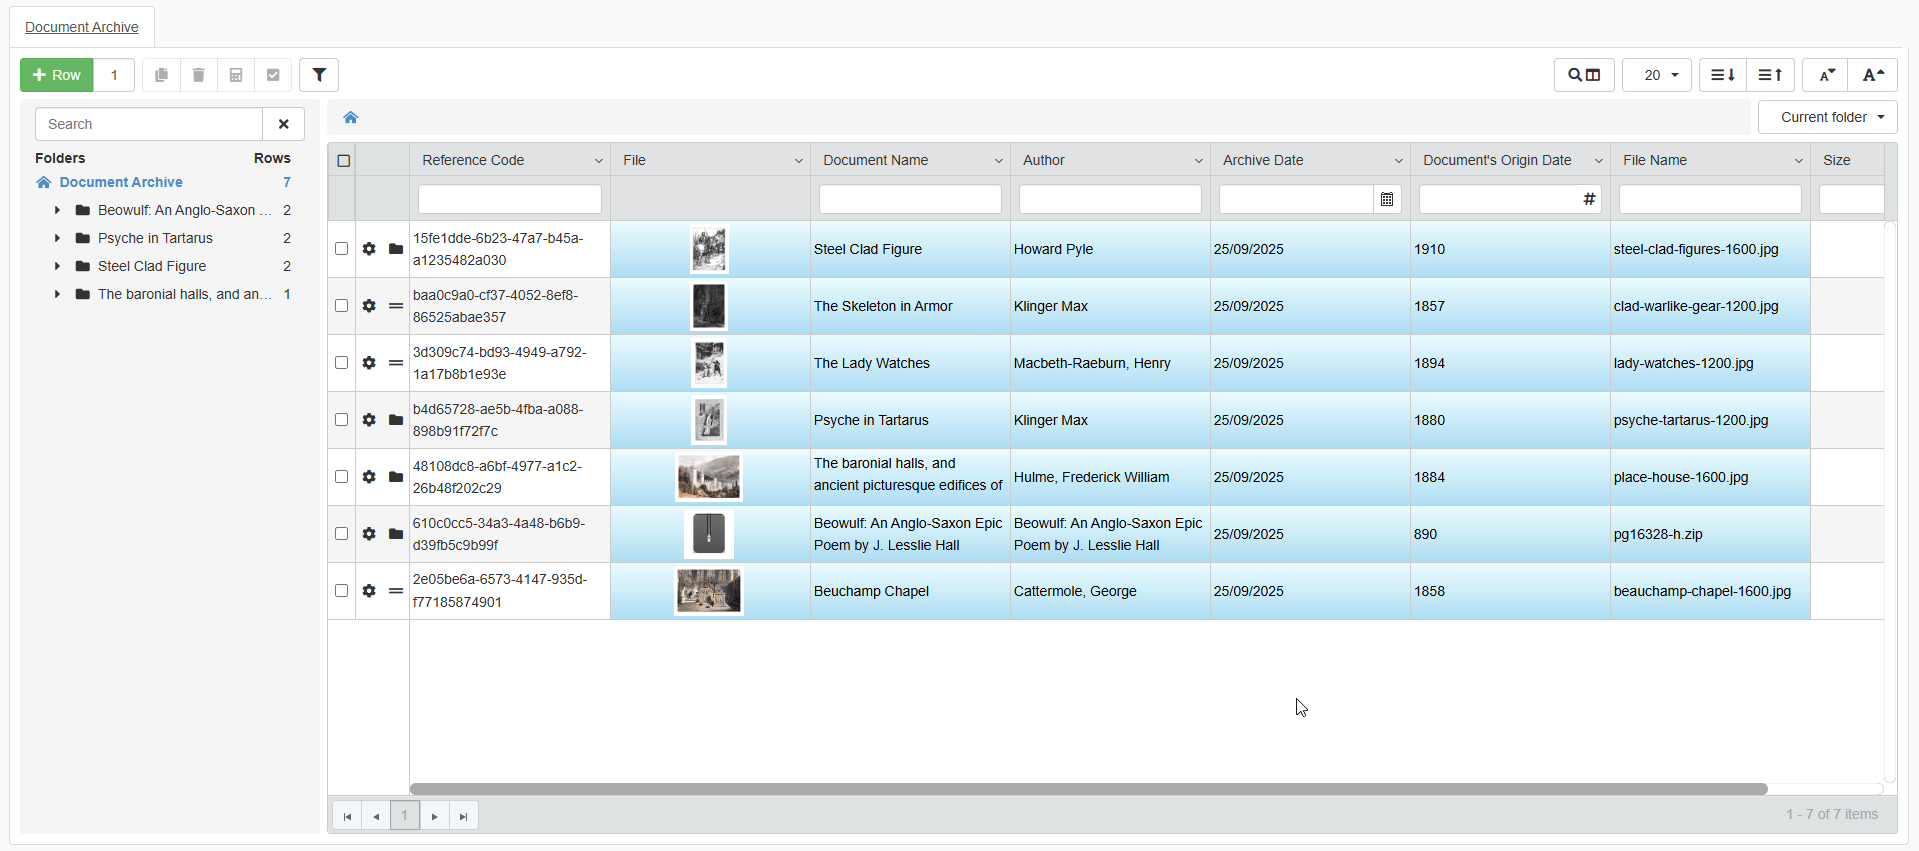
Task: Check the Psyche in Tartarus row checkbox
Action: point(342,420)
